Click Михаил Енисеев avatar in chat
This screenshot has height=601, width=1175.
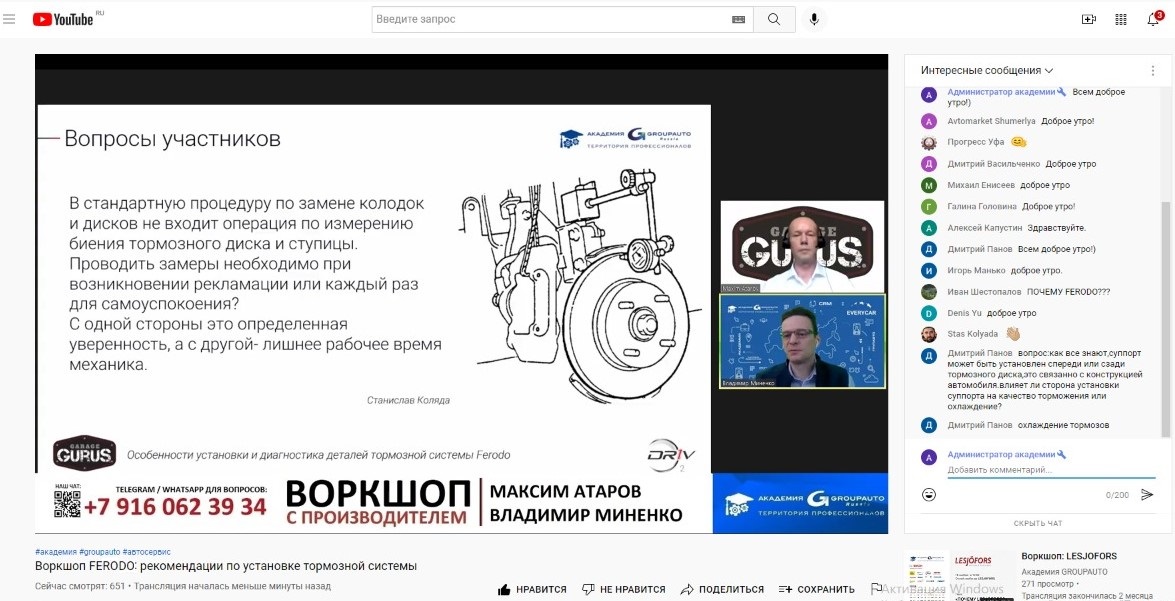tap(929, 185)
